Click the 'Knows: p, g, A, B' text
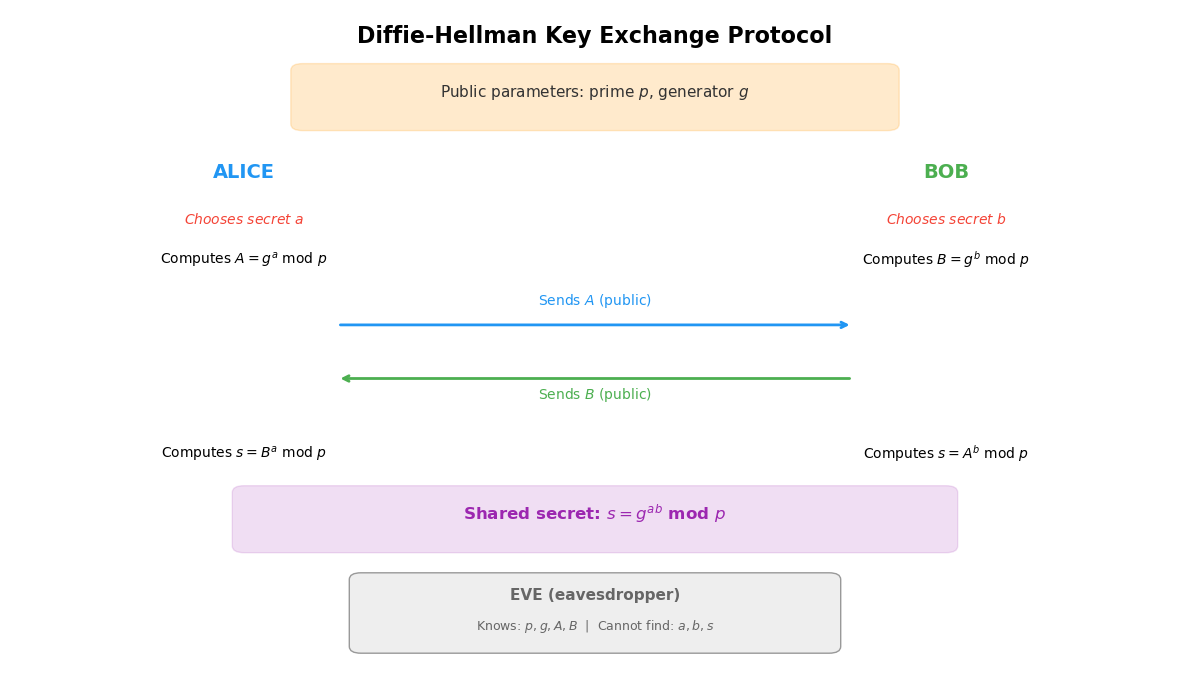Screen dimensions: 1189x690 click(x=527, y=627)
